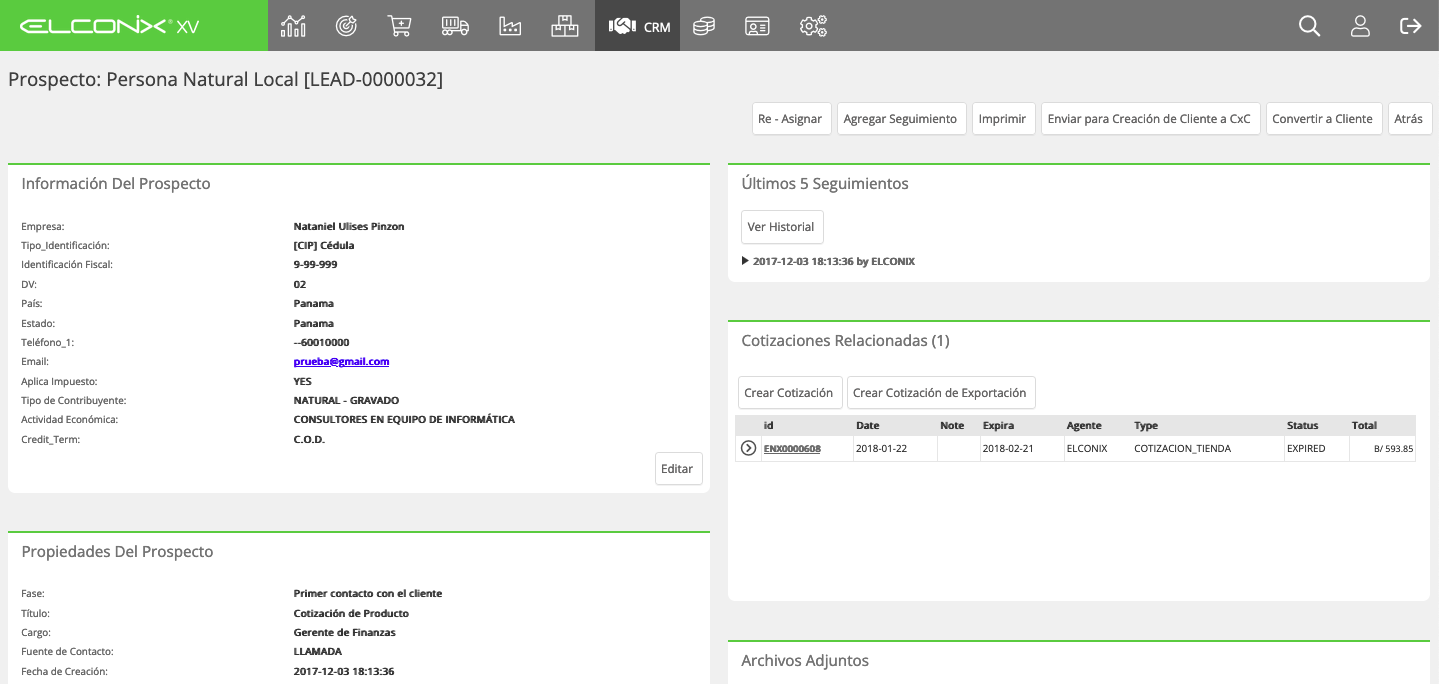Open the ID card contacts icon
This screenshot has width=1439, height=684.
(757, 26)
